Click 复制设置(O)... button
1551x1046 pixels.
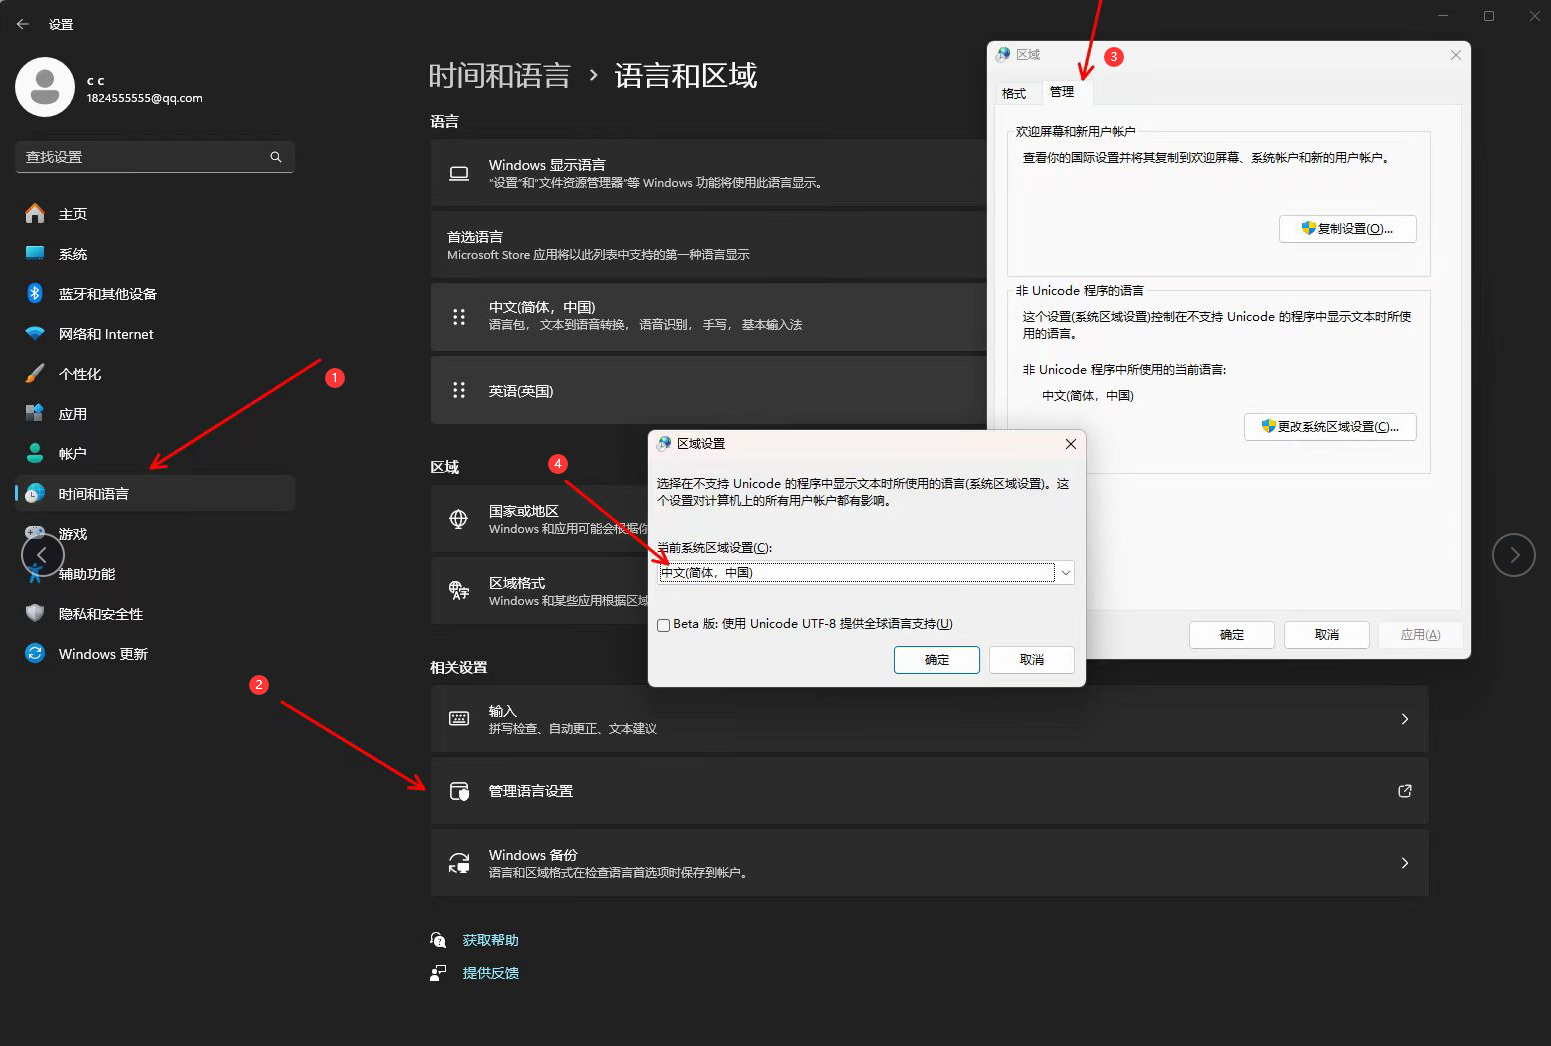point(1348,229)
